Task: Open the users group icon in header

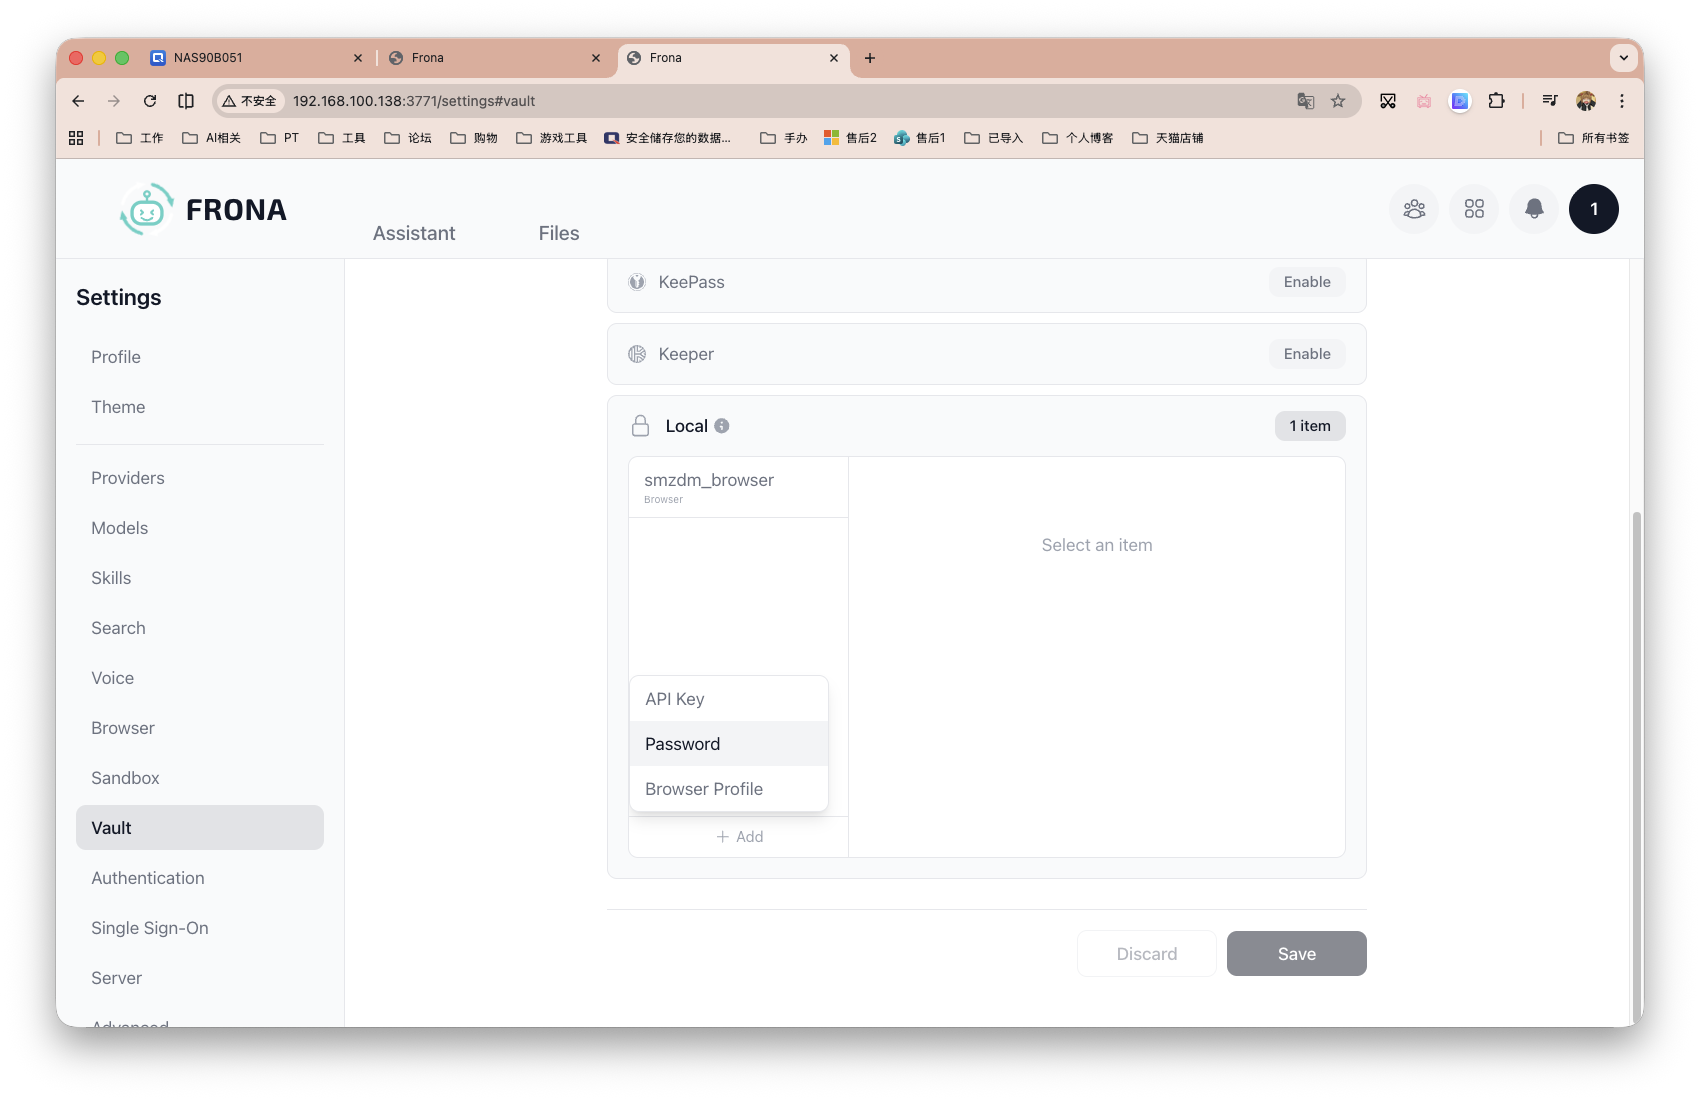Action: pos(1414,209)
